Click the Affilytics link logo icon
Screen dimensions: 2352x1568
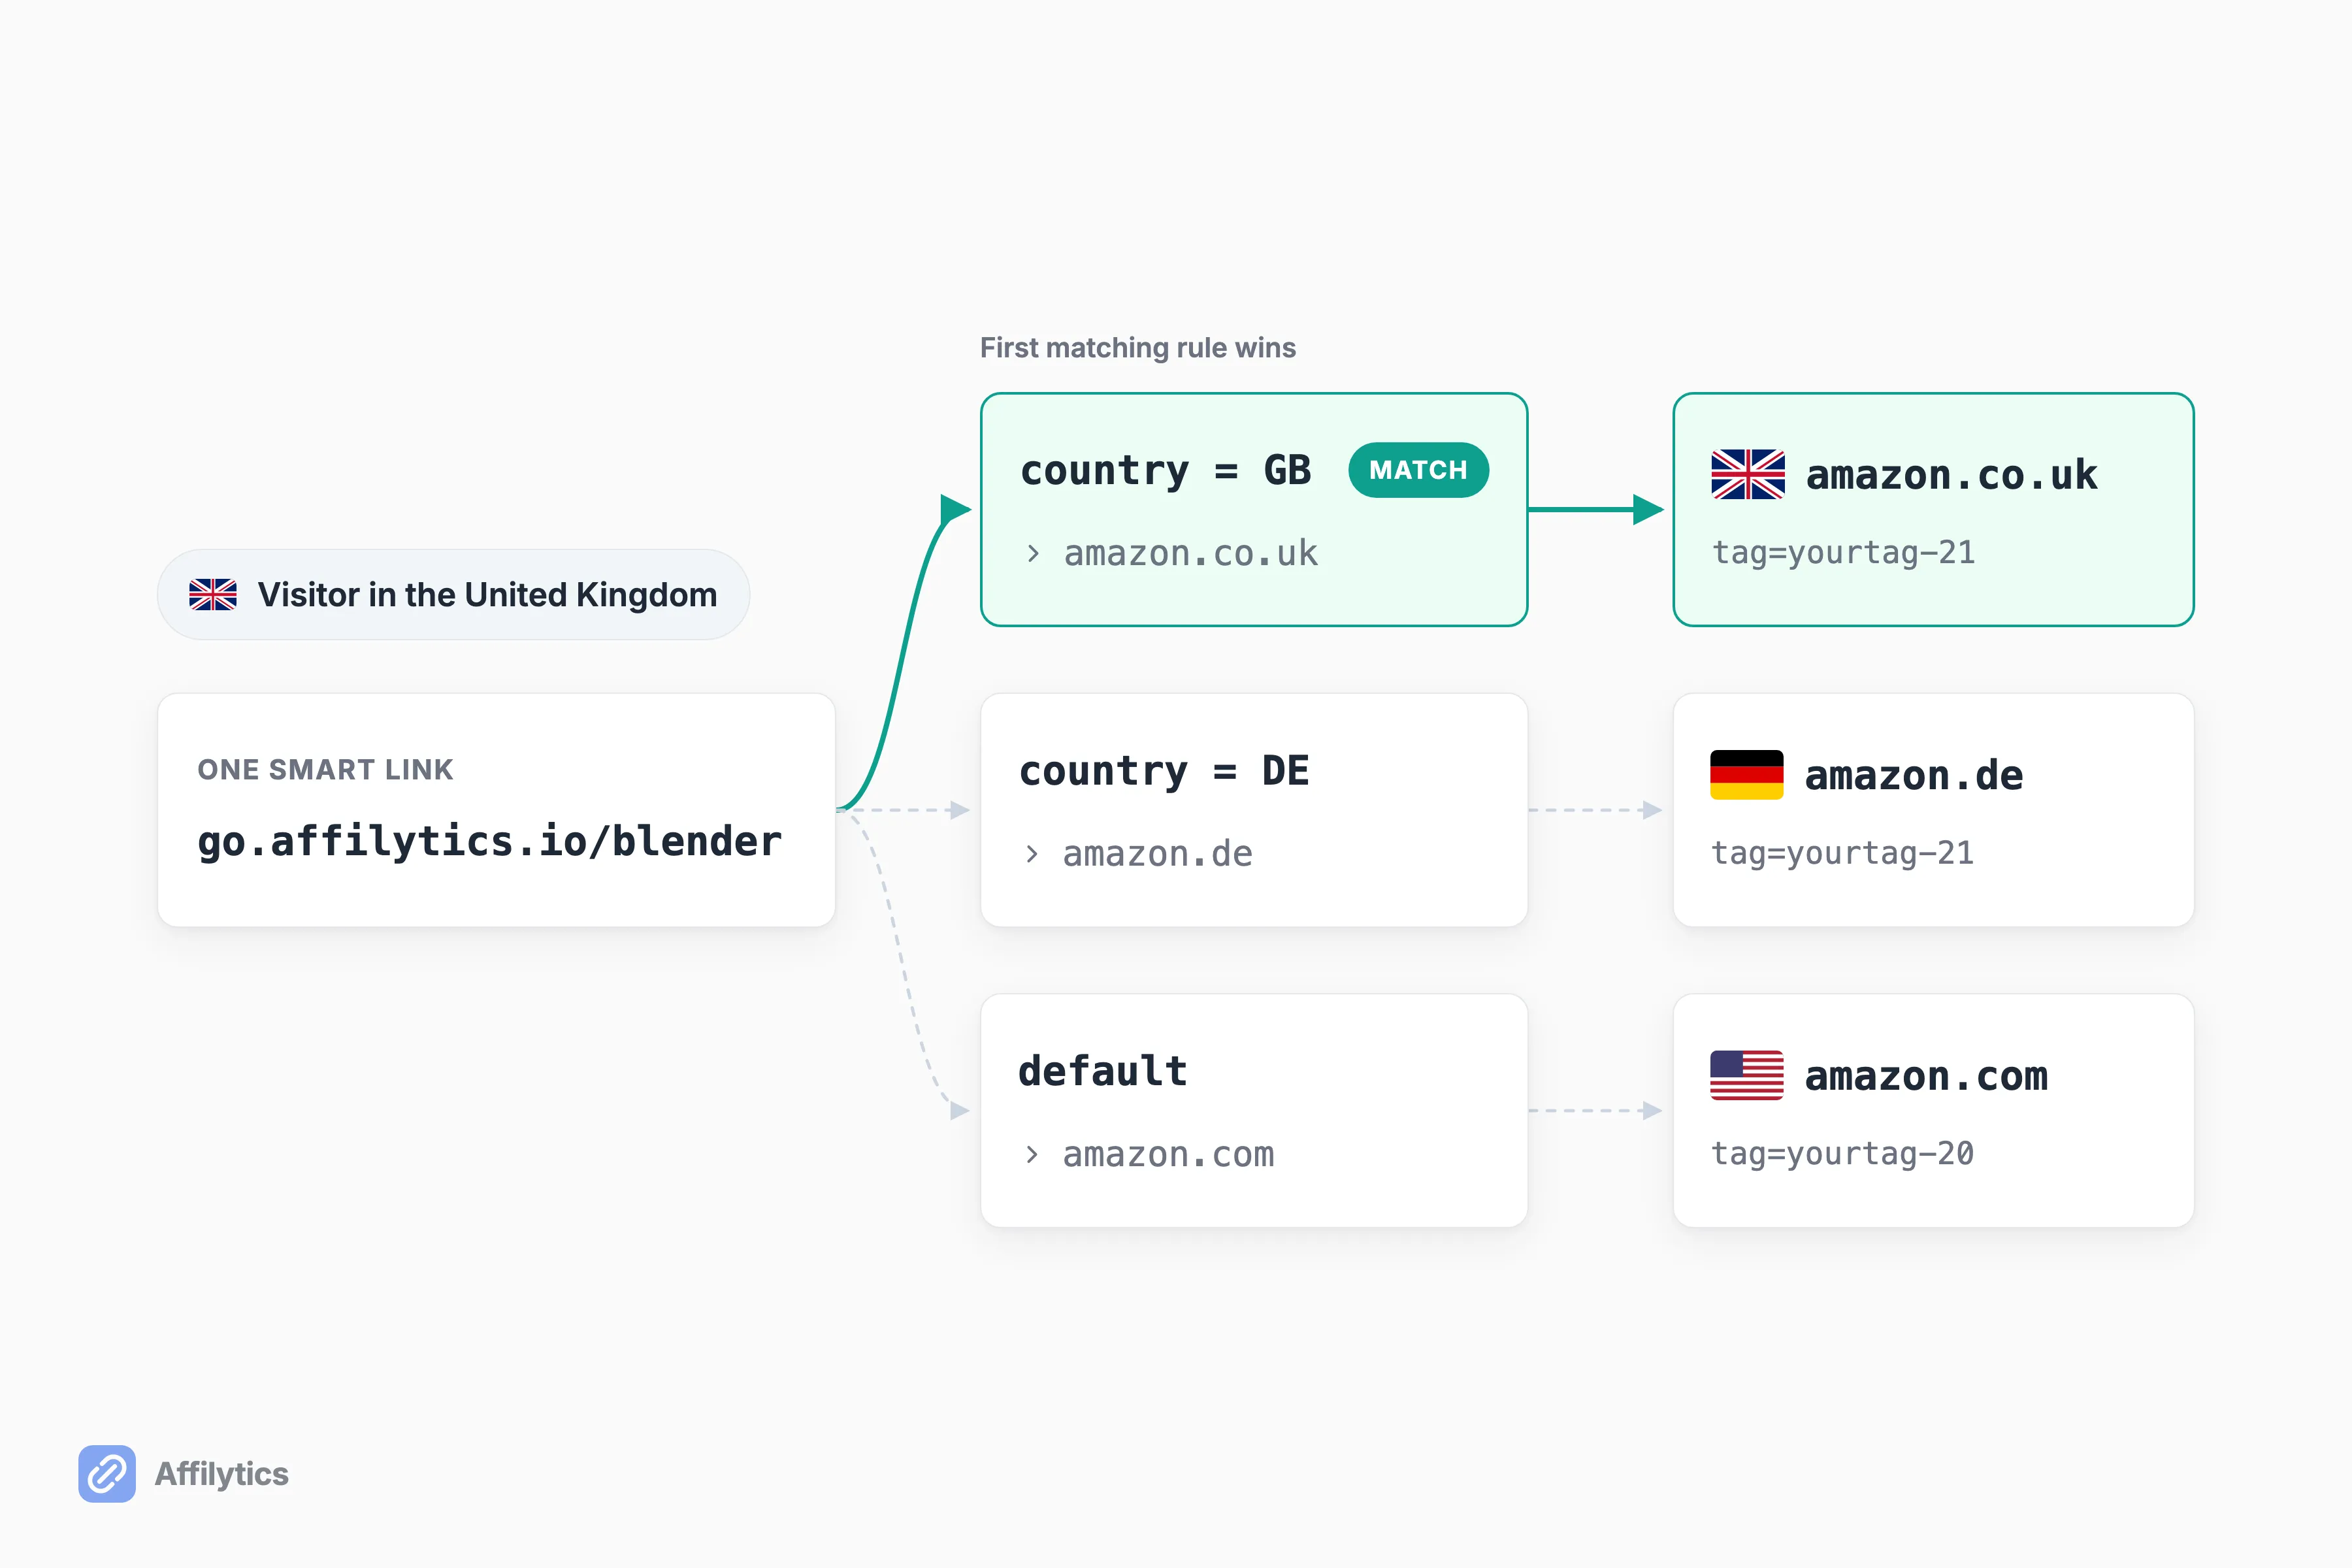point(107,1473)
